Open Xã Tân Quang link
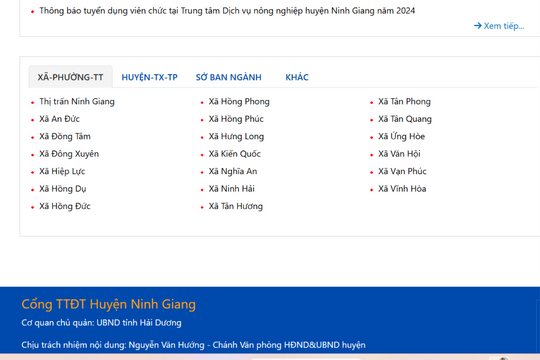This screenshot has width=540, height=360. tap(405, 119)
